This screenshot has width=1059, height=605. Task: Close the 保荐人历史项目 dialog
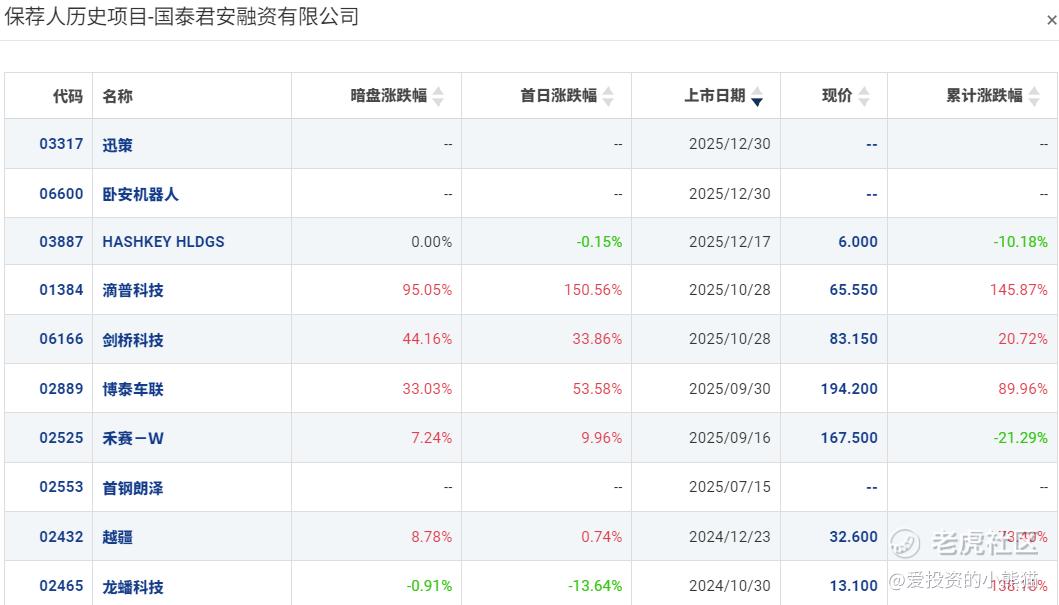[x=1052, y=20]
